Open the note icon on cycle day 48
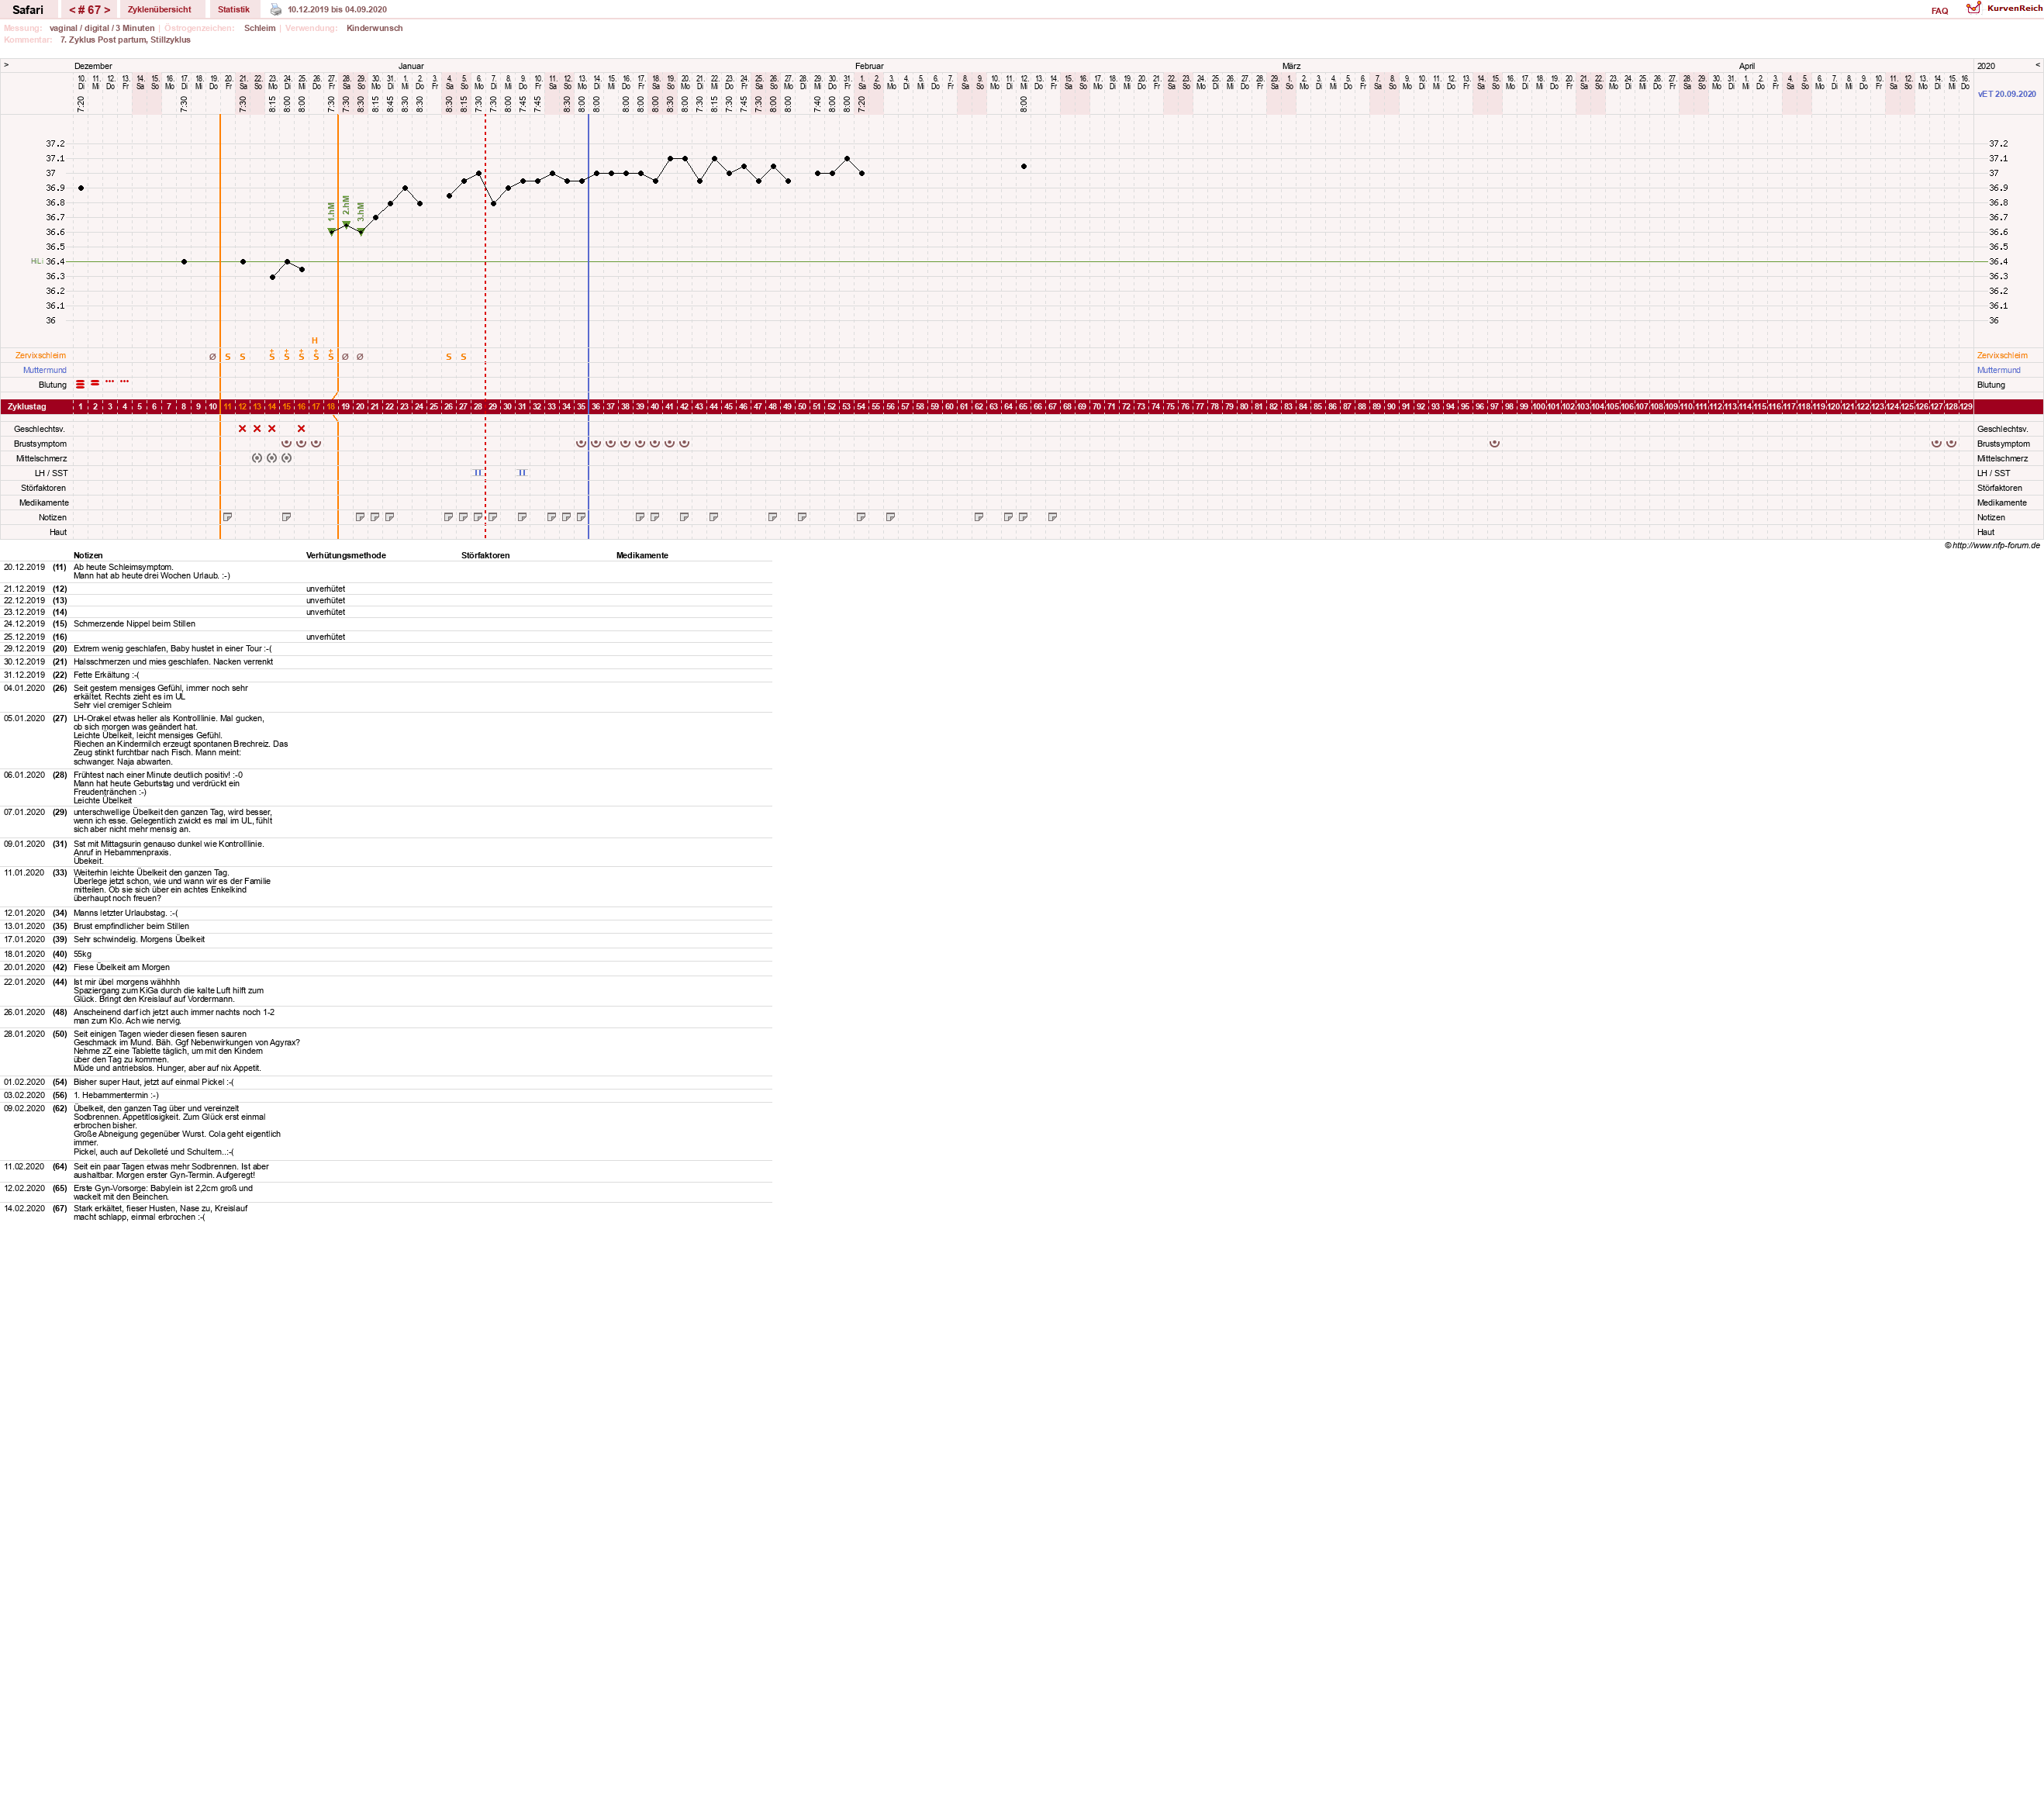 coord(773,517)
